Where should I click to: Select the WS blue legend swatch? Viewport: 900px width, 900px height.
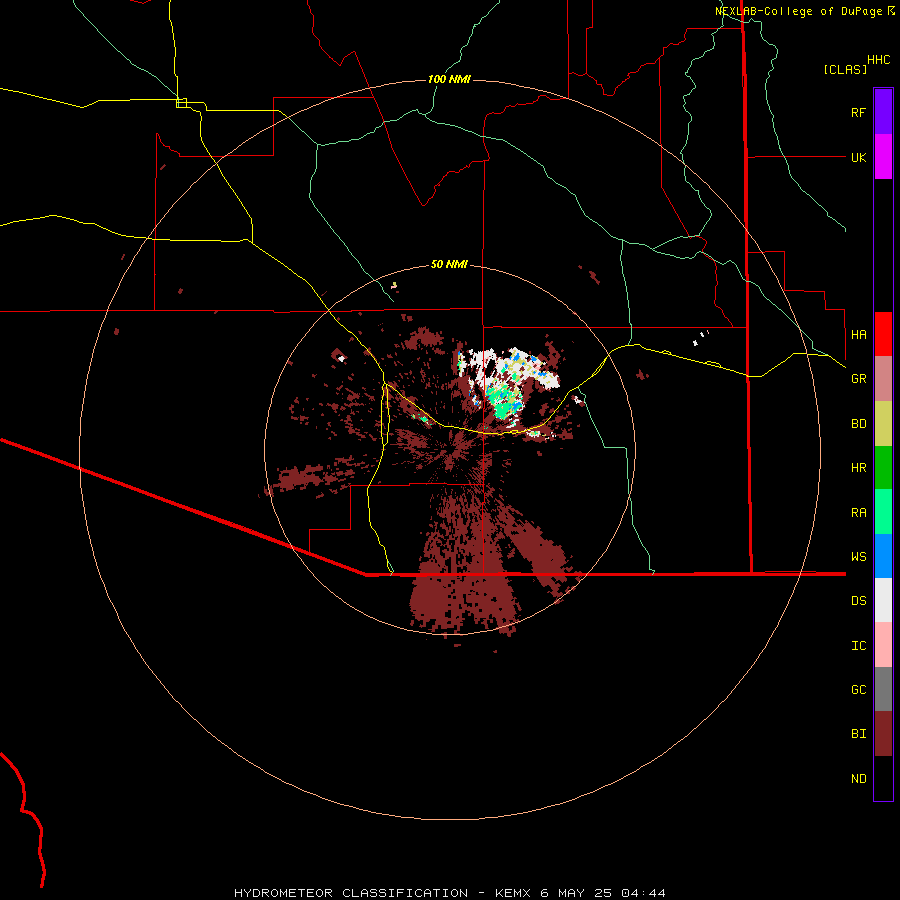coord(883,556)
